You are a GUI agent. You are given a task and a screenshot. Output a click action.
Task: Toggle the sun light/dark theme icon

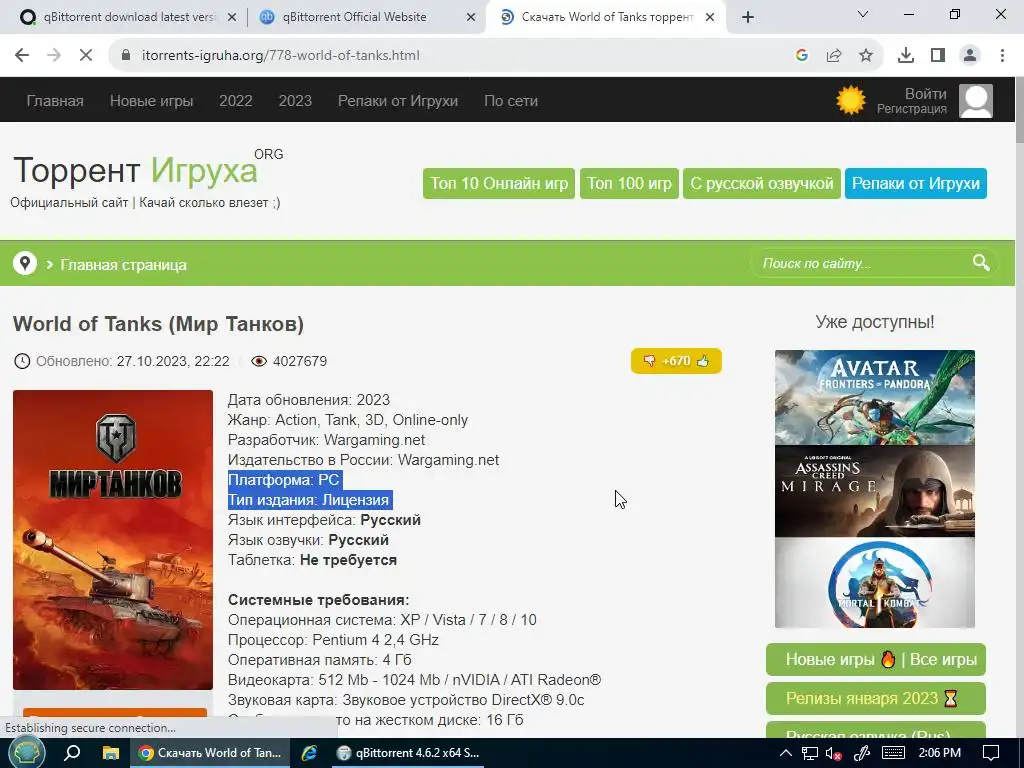coord(851,101)
